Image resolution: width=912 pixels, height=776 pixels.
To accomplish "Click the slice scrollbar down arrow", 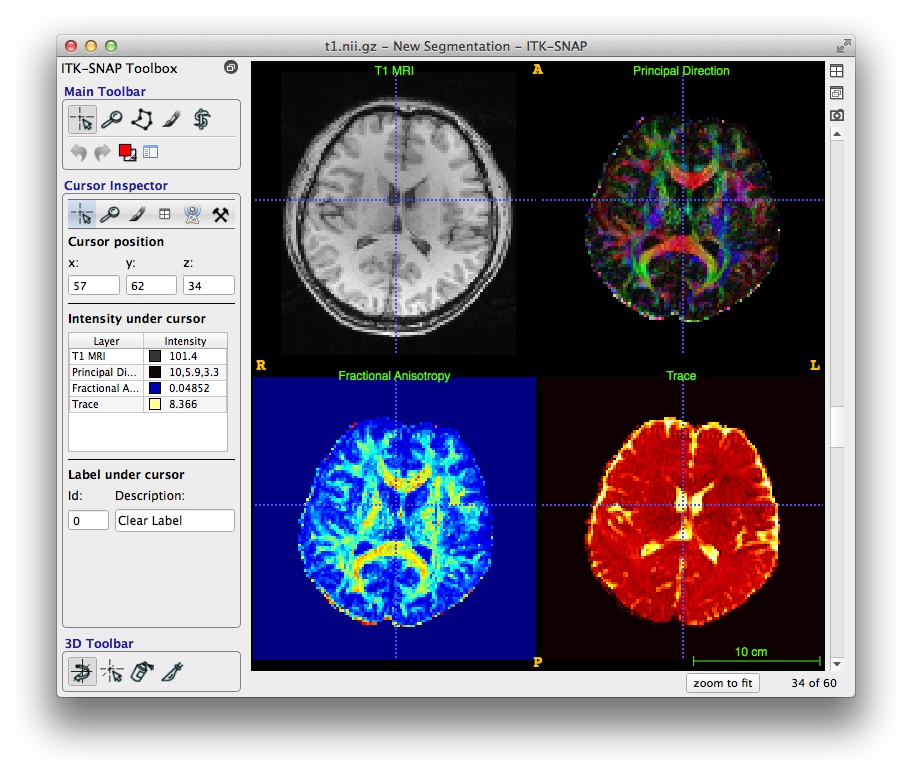I will pos(837,664).
